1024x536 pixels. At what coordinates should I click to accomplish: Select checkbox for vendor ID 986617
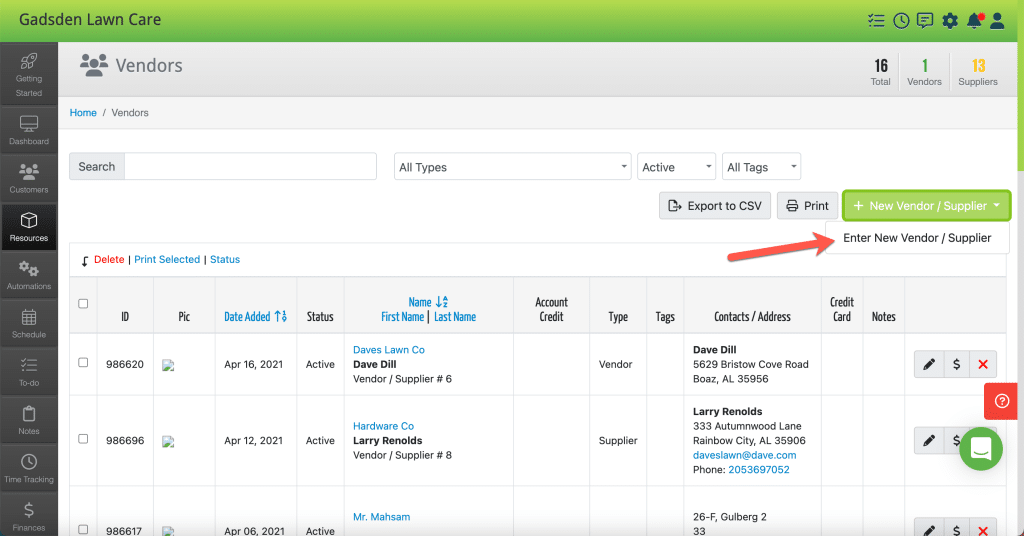point(83,529)
